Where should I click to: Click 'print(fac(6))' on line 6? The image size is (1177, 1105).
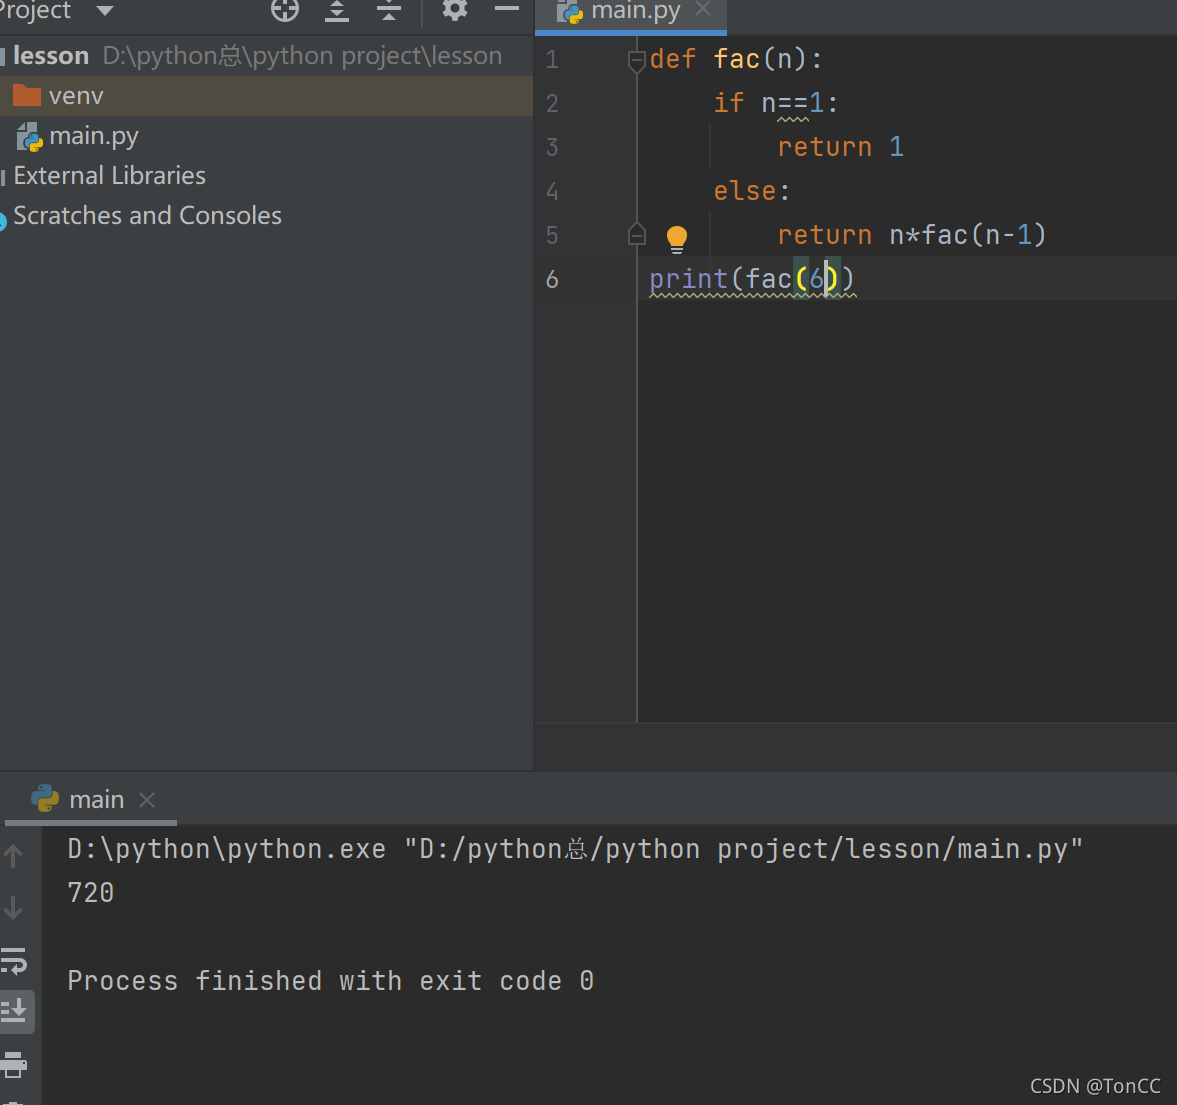(x=751, y=279)
